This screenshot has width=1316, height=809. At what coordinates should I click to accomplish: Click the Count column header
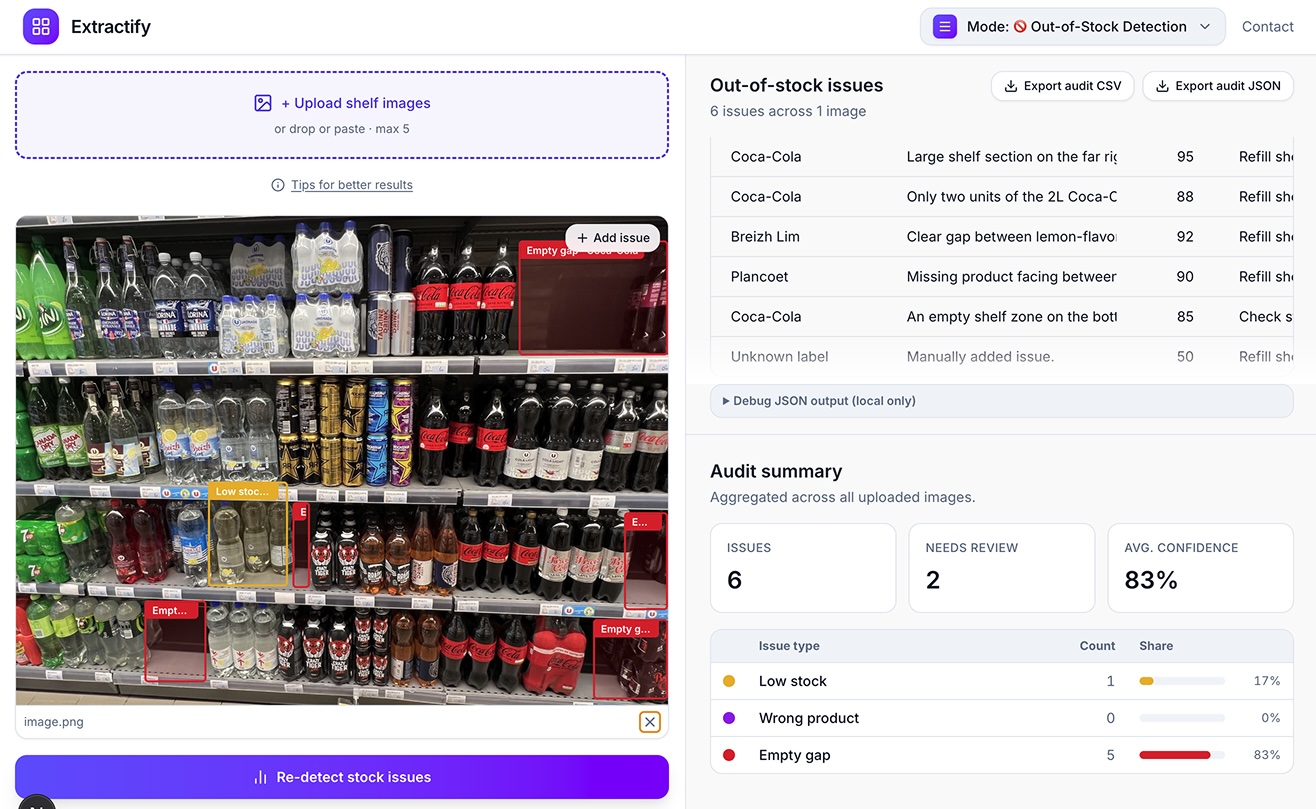1097,646
